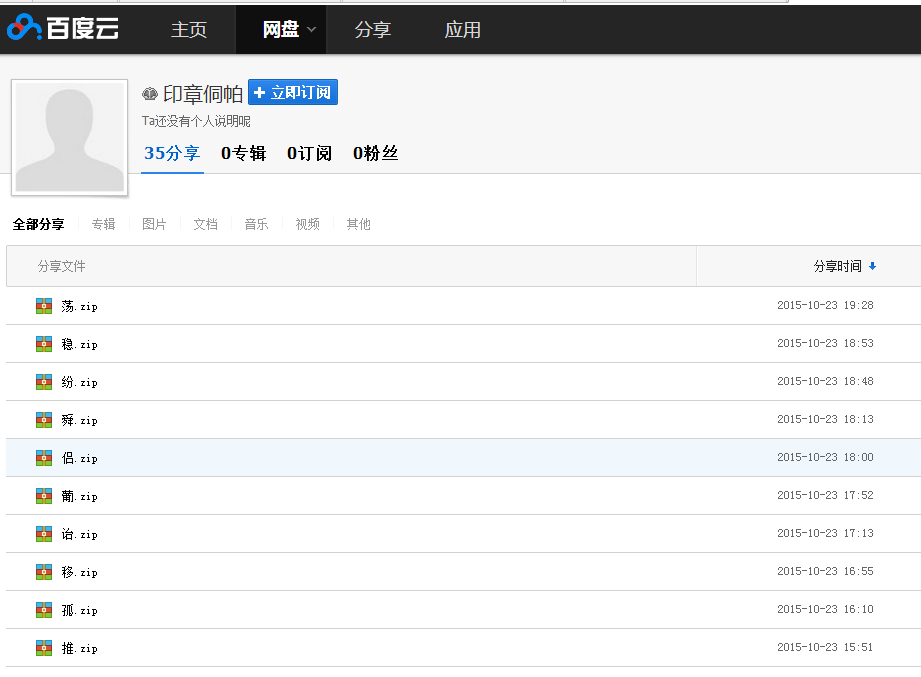
Task: Filter shares by 其他
Action: point(358,224)
